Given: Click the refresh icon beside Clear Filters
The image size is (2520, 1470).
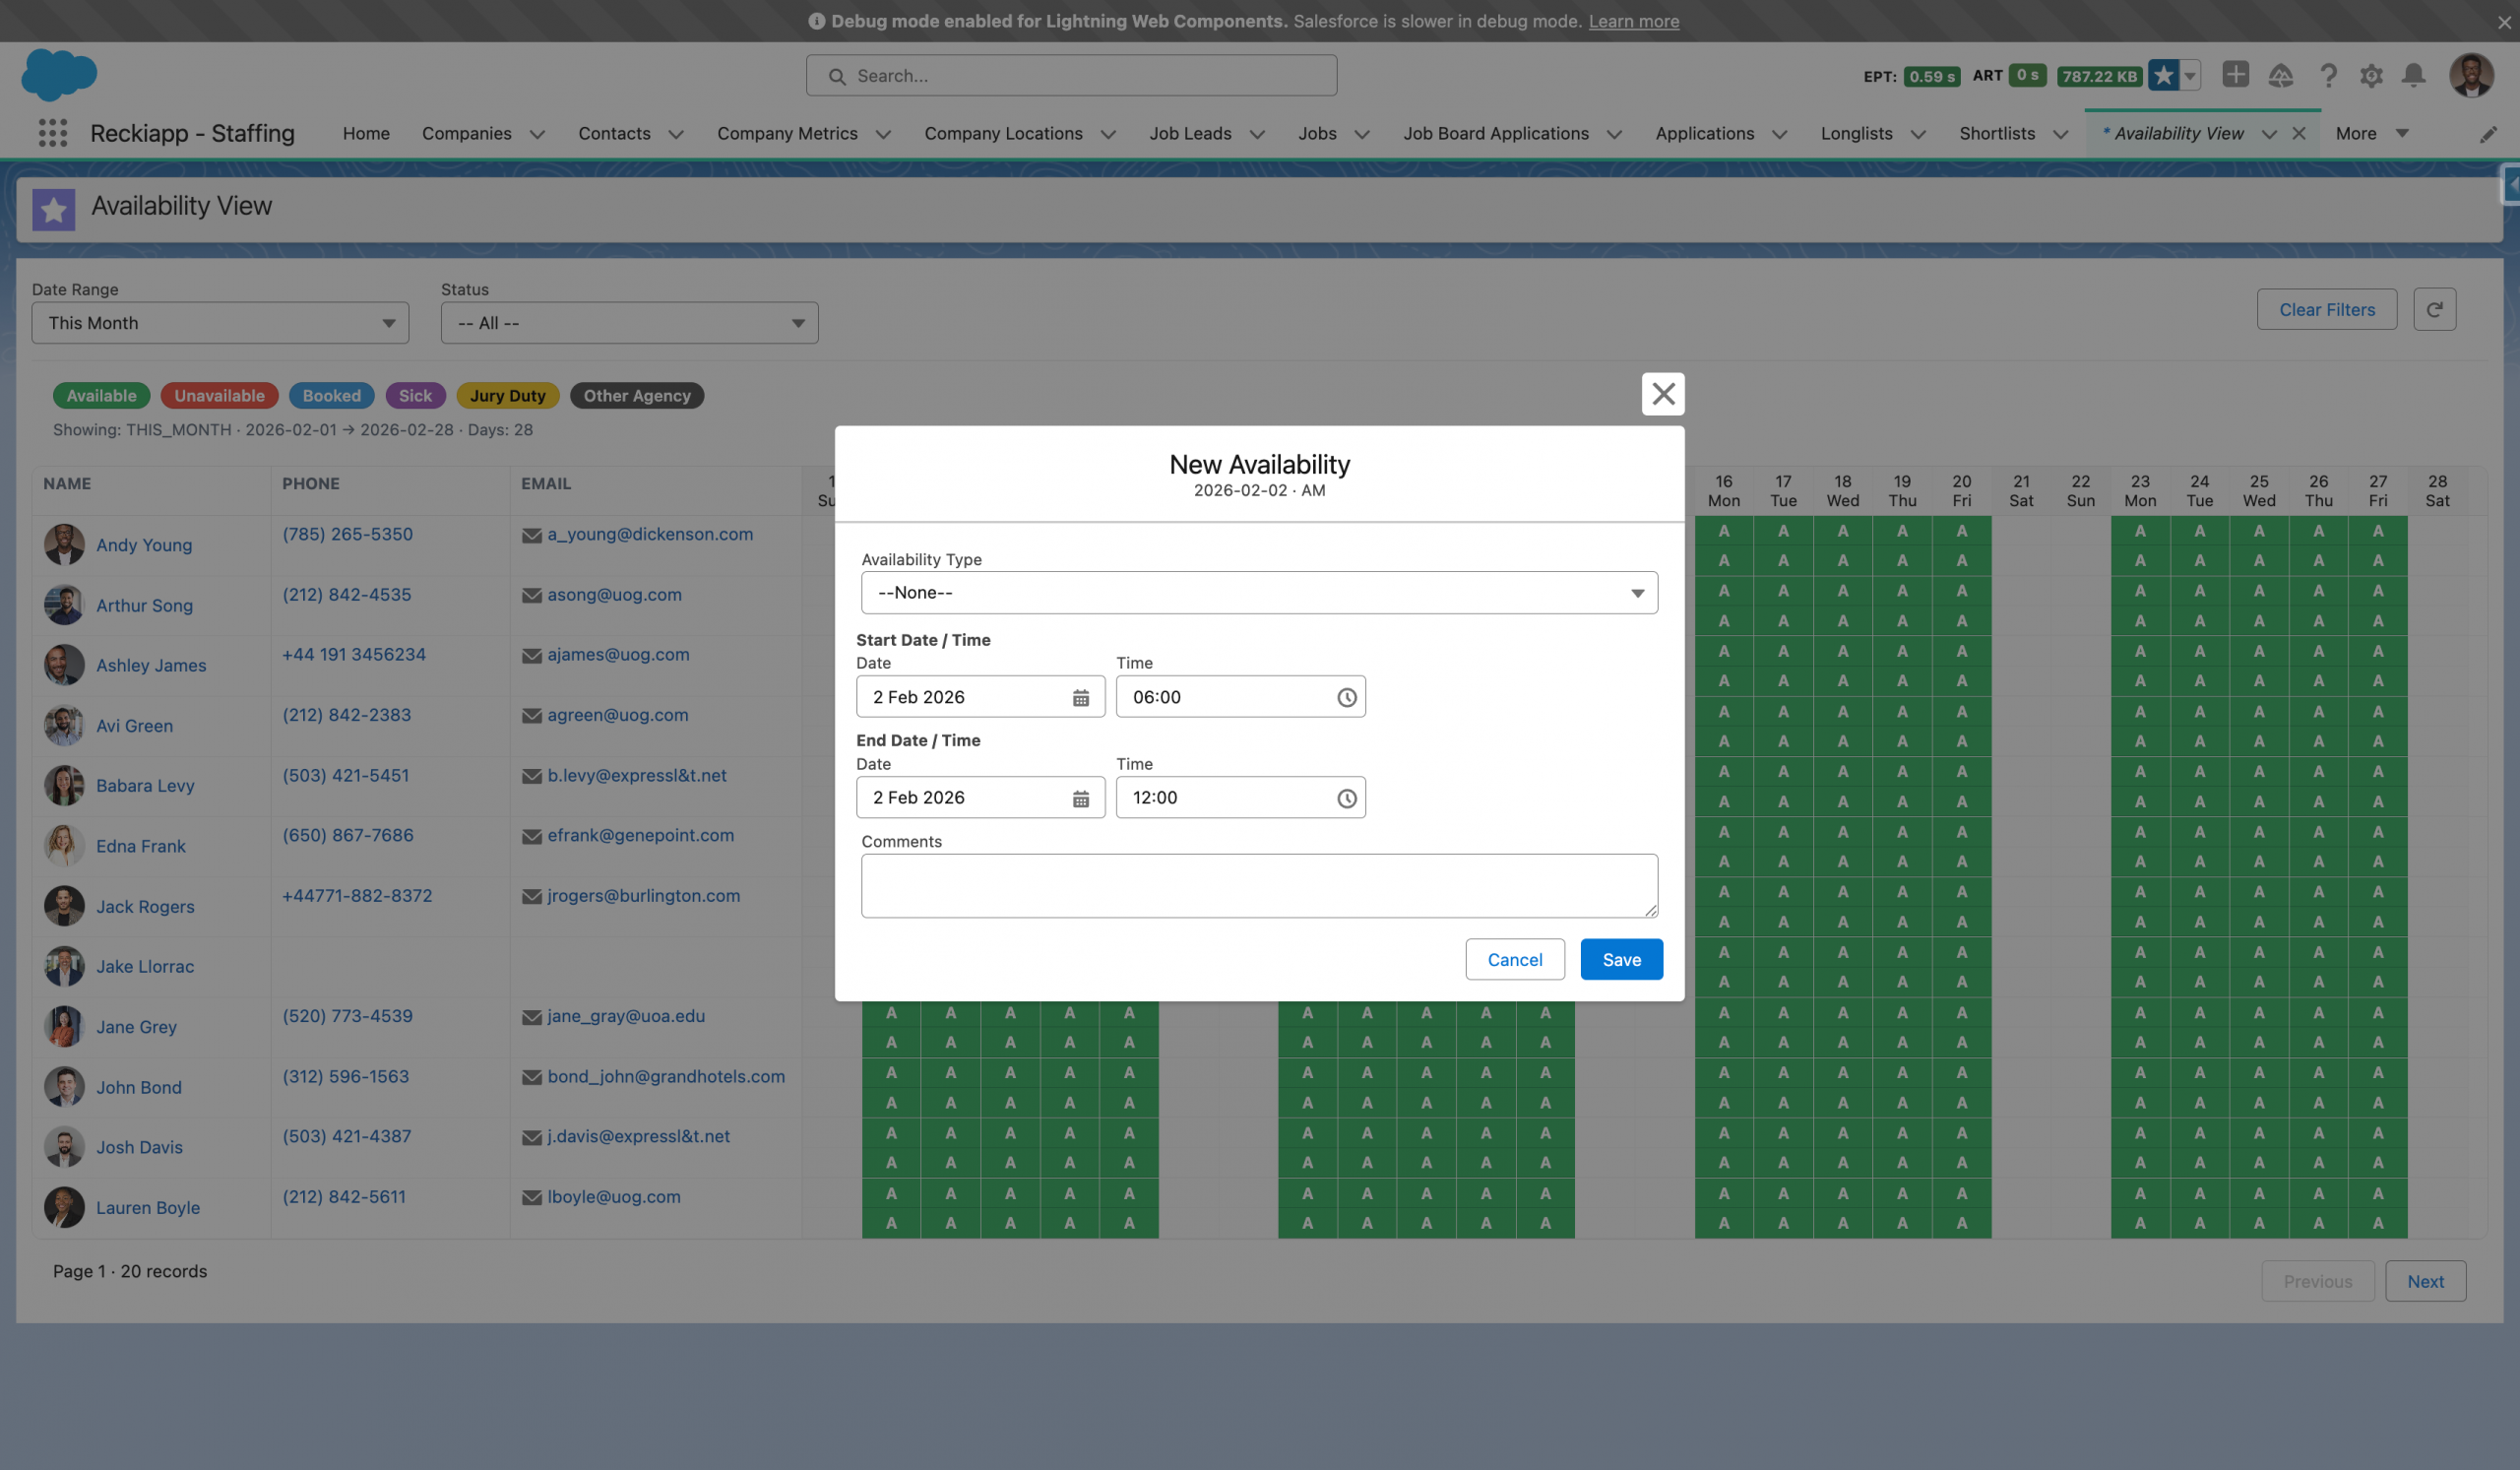Looking at the screenshot, I should 2434,309.
